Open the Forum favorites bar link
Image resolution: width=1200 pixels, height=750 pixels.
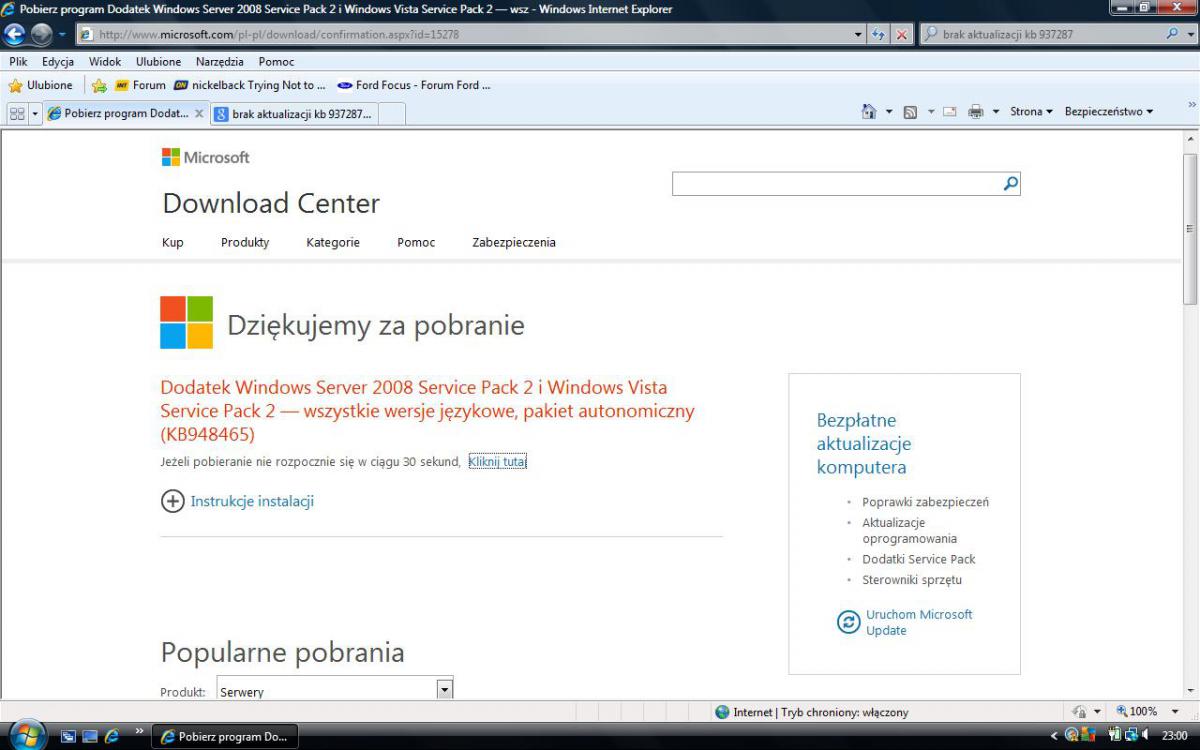[140, 86]
